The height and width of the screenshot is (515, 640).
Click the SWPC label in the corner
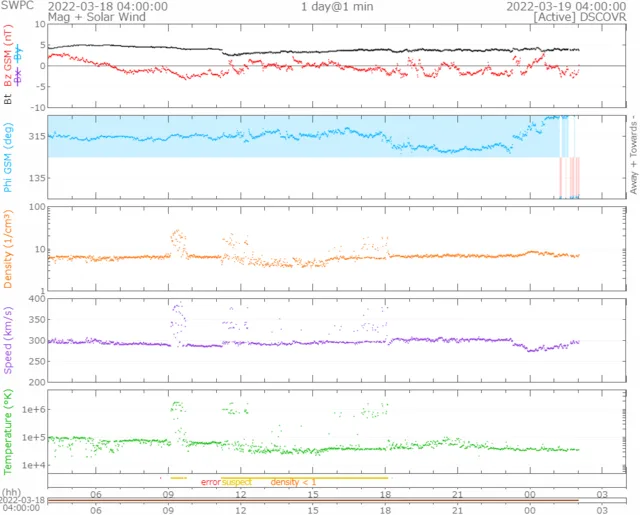[x=16, y=6]
